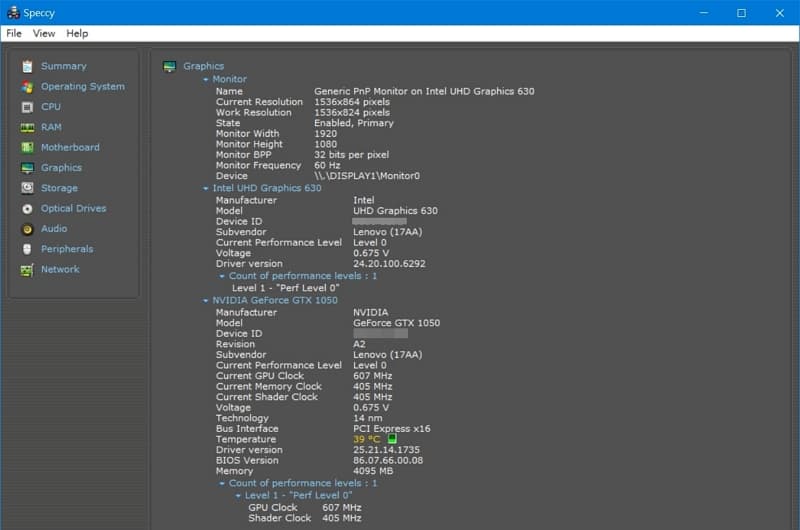Select the CPU chip icon

(28, 107)
